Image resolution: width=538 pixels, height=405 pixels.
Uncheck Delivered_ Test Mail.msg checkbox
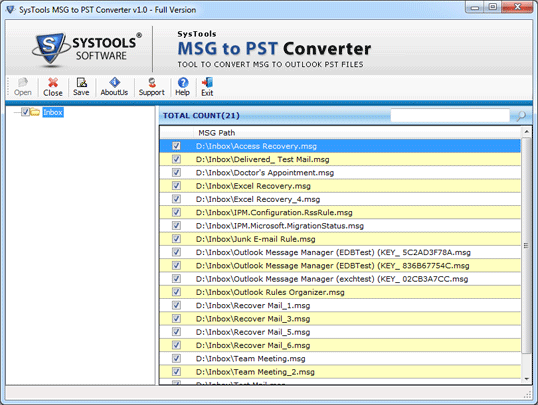(176, 159)
